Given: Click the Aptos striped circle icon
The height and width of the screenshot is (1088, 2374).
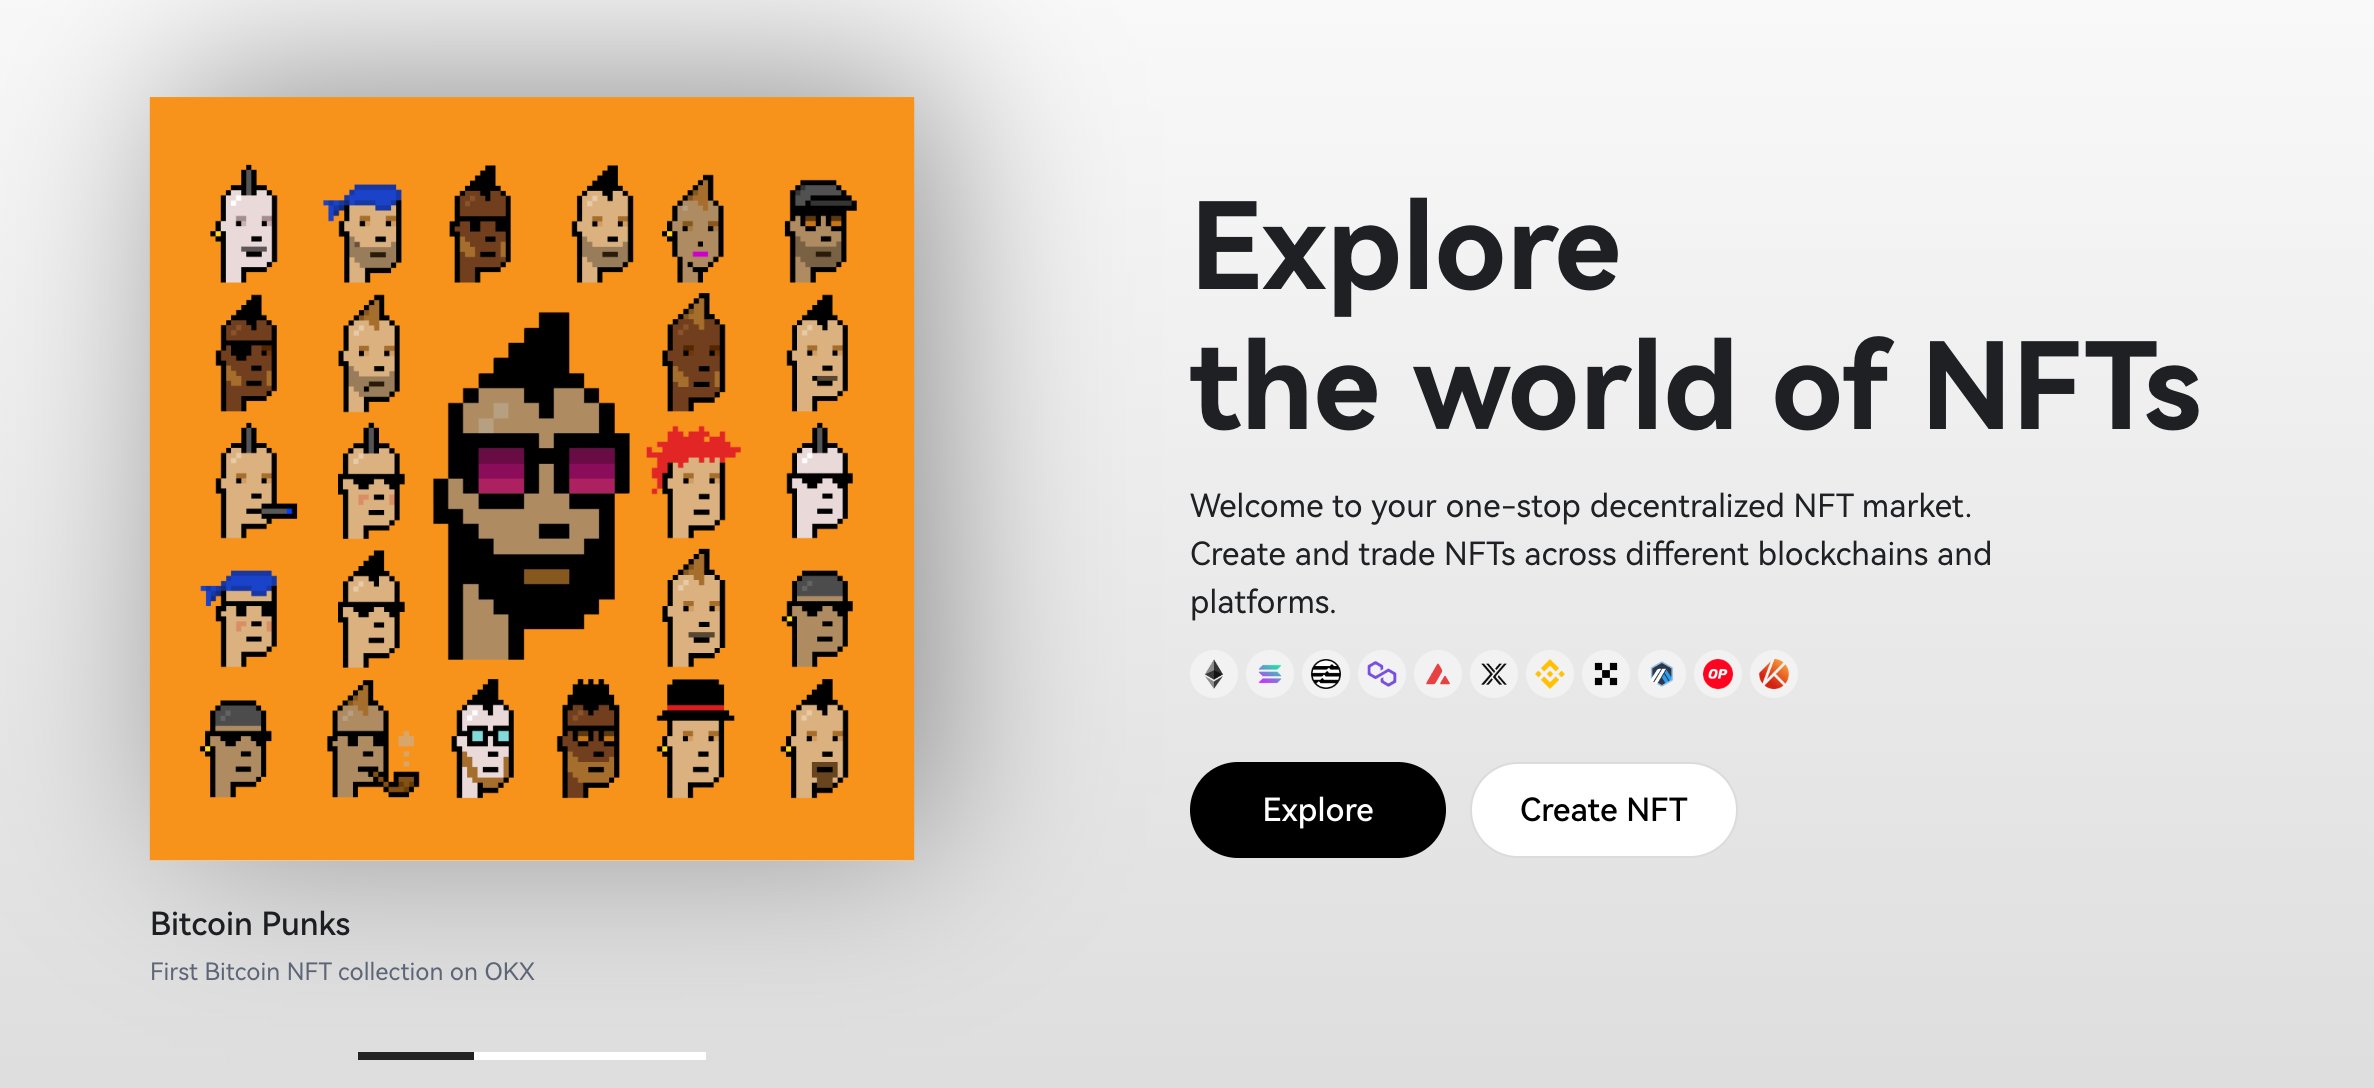Looking at the screenshot, I should click(1326, 675).
